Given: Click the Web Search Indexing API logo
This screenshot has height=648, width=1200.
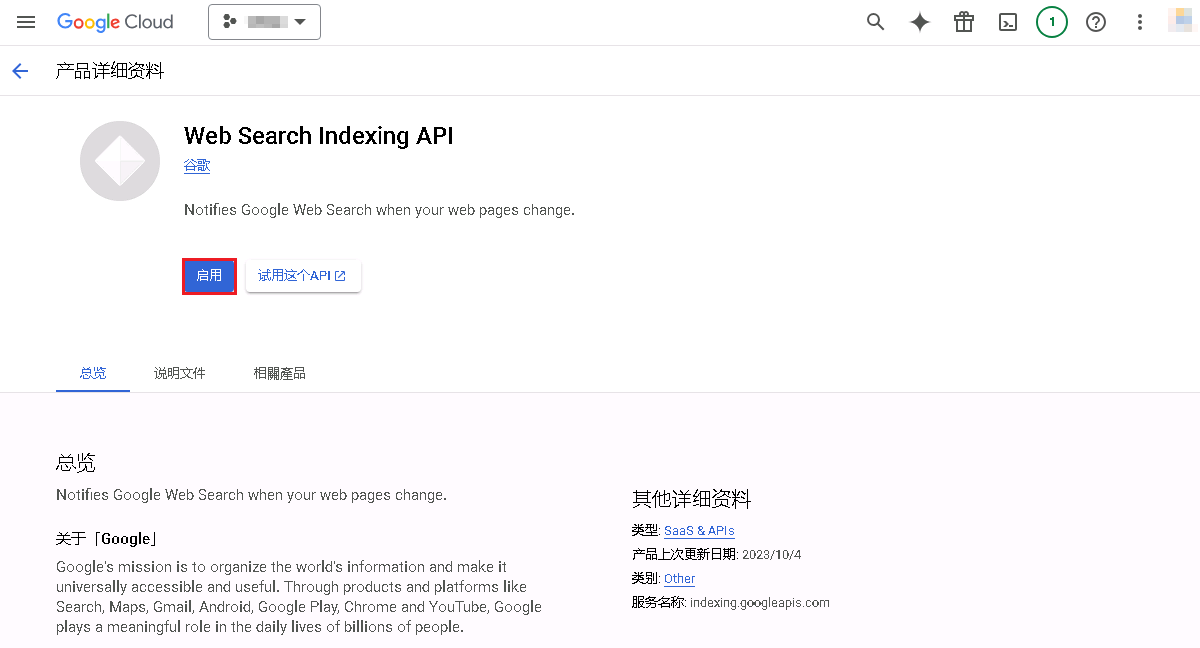Looking at the screenshot, I should [120, 161].
